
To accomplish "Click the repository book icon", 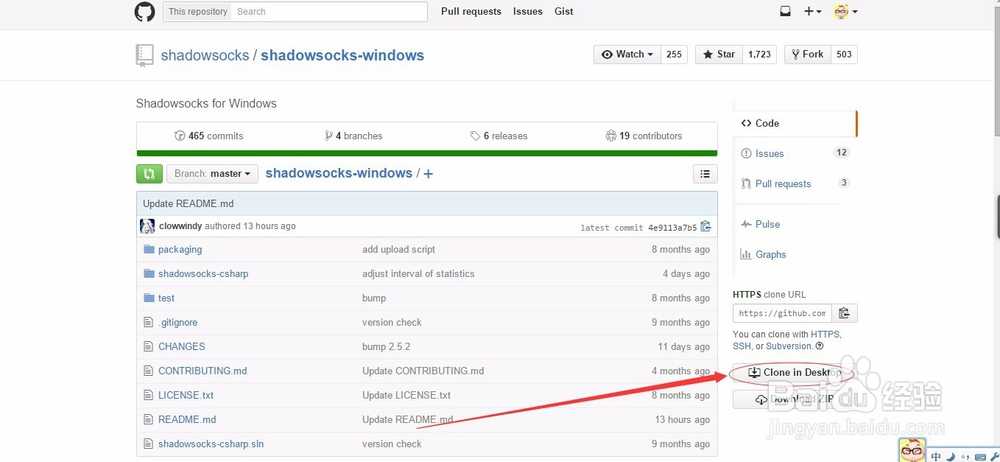I will [x=145, y=56].
